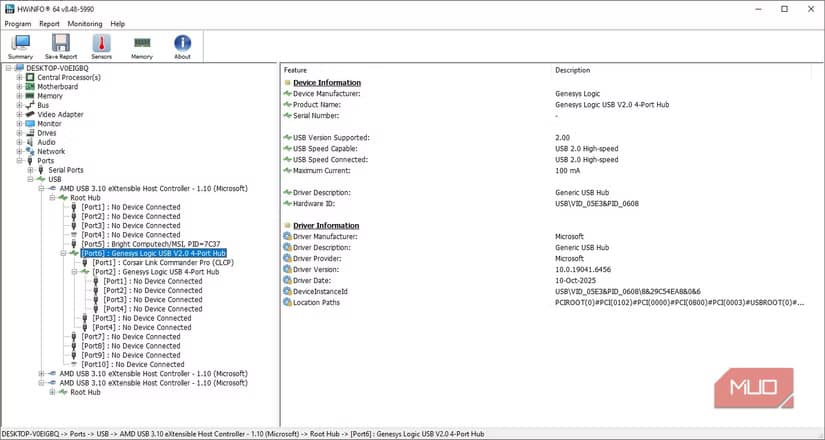
Task: Select Port2 Genesys Logic USB 4-Port Hub
Action: [156, 272]
